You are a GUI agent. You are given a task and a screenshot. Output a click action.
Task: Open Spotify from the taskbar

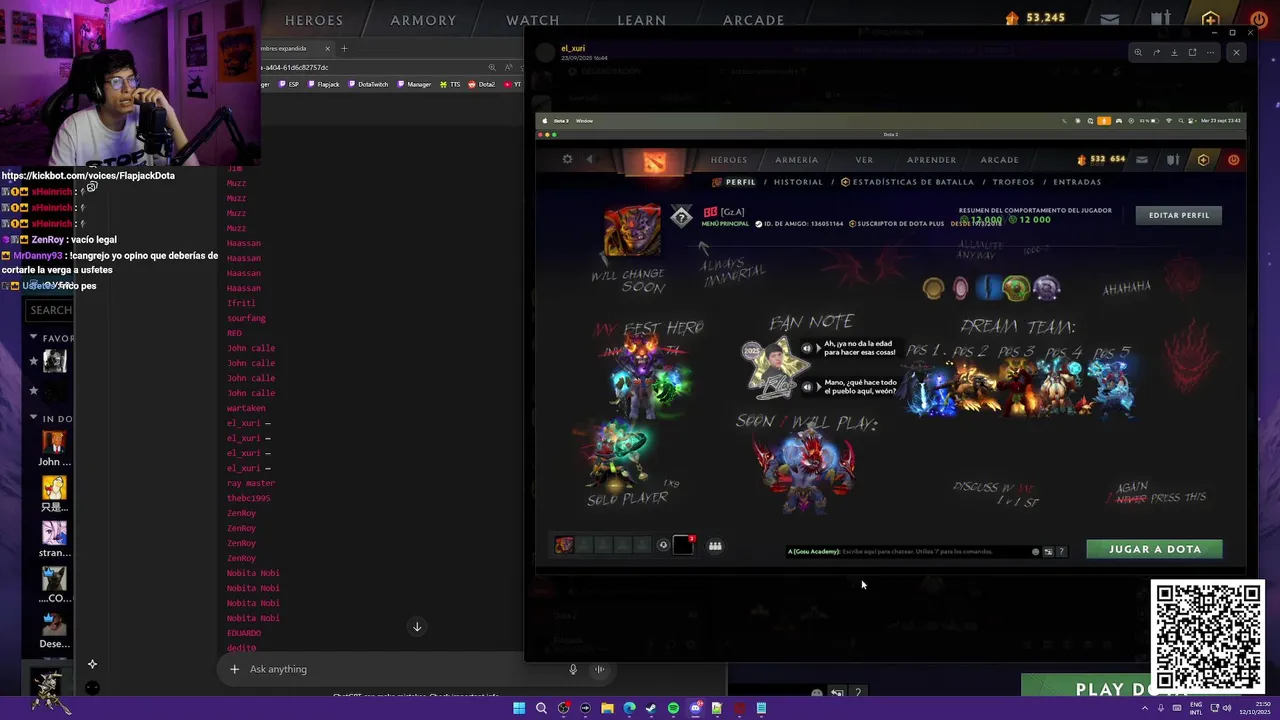pyautogui.click(x=673, y=708)
